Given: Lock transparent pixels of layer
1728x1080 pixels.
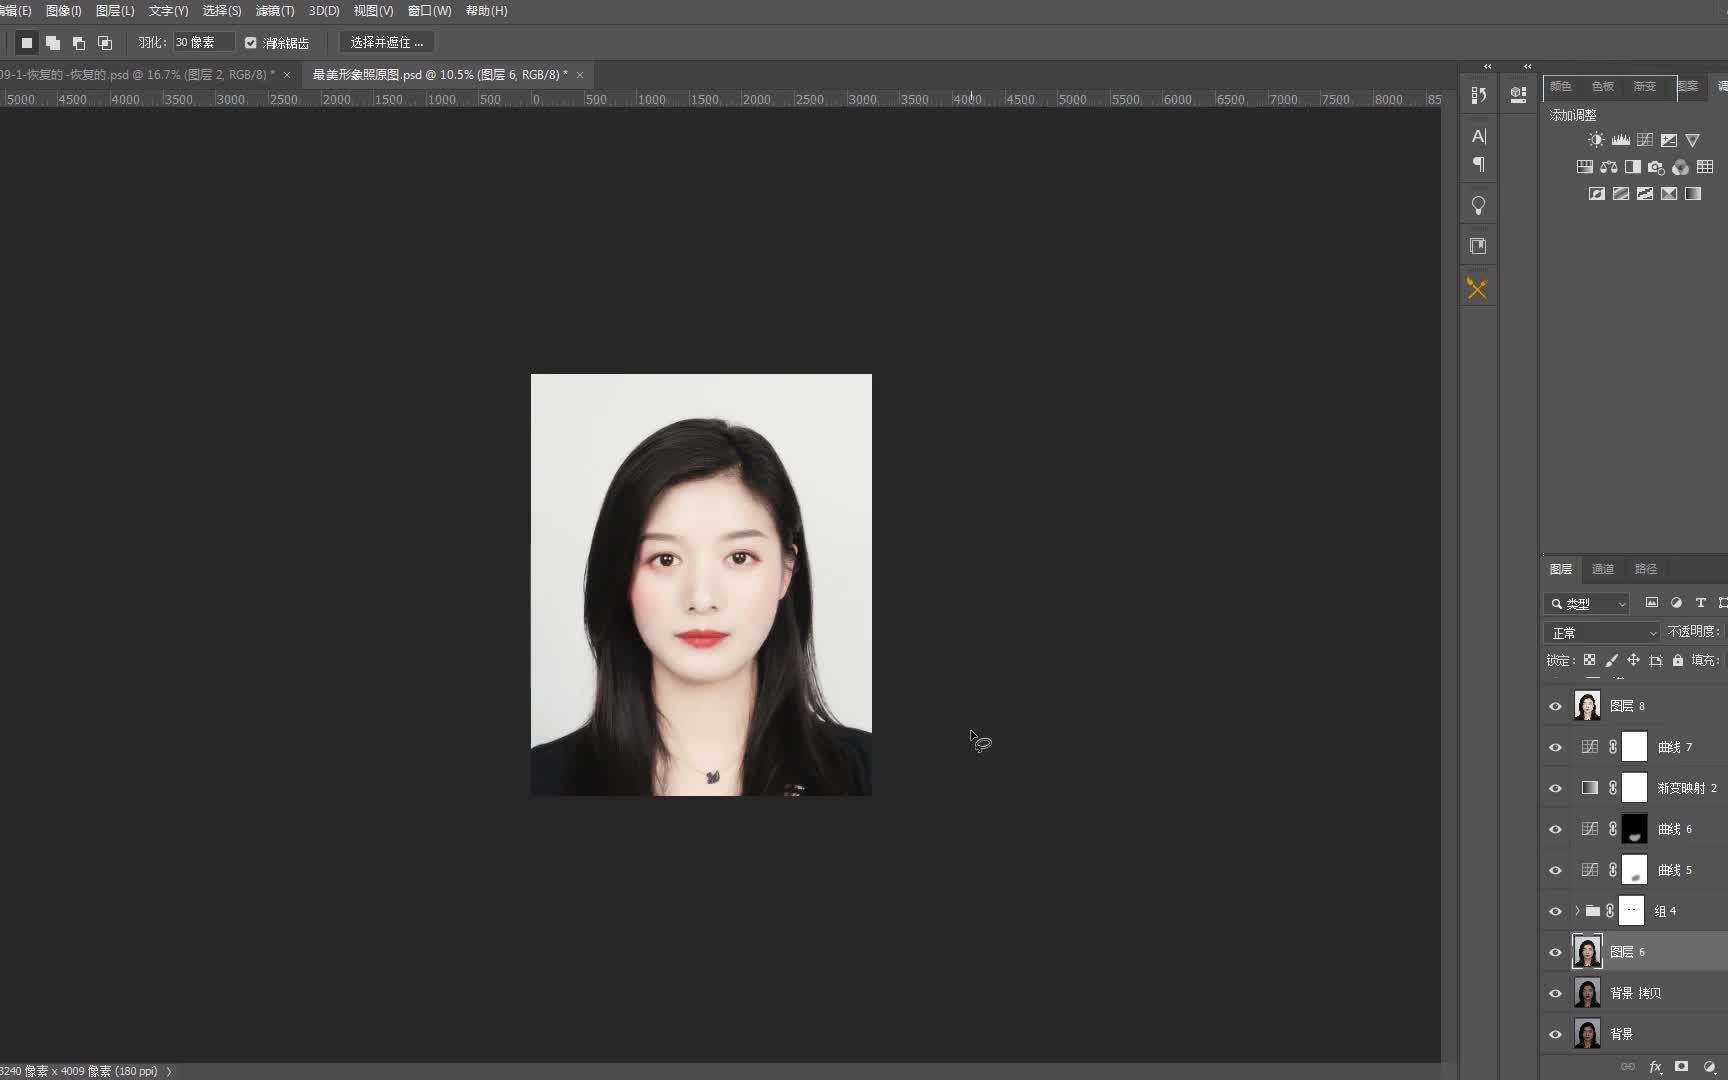Looking at the screenshot, I should pyautogui.click(x=1589, y=660).
